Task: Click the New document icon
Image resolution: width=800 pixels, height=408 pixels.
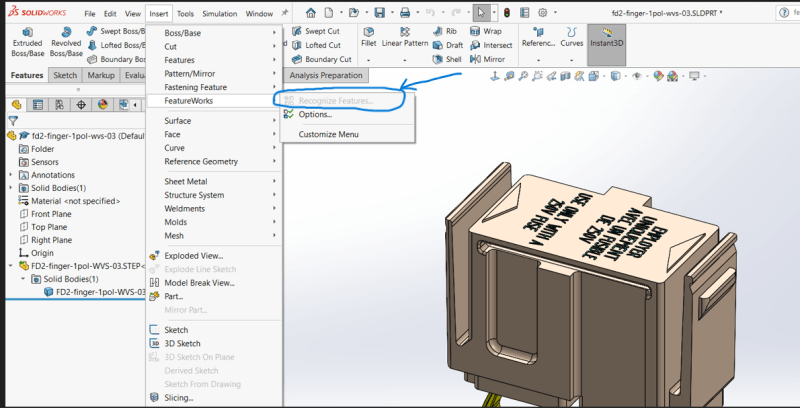Action: point(329,13)
